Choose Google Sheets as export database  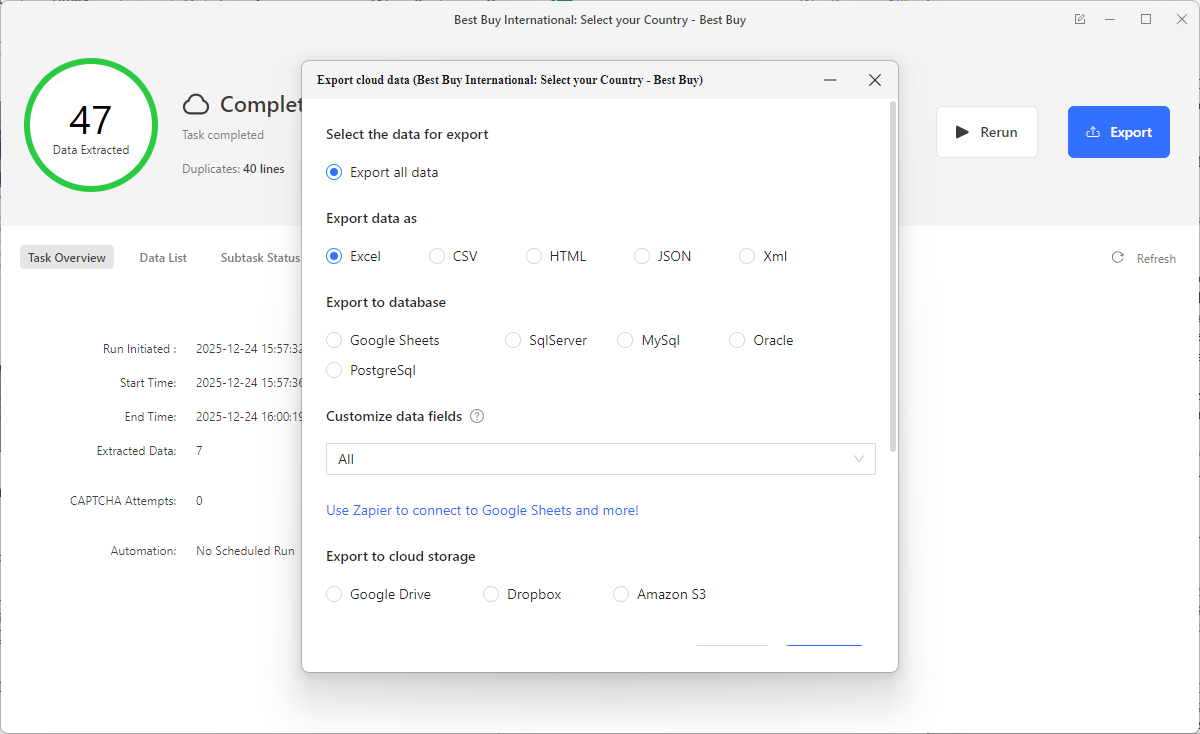click(x=333, y=340)
